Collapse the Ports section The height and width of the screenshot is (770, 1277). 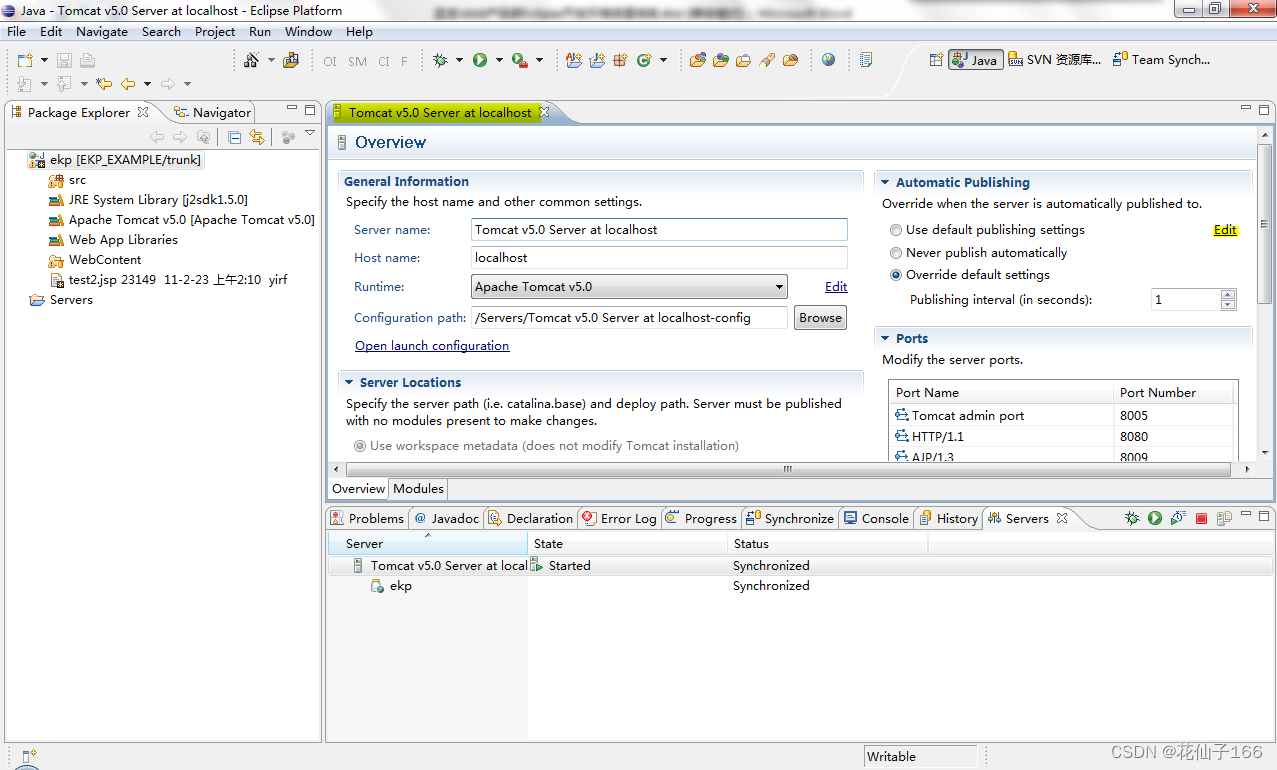coord(885,339)
